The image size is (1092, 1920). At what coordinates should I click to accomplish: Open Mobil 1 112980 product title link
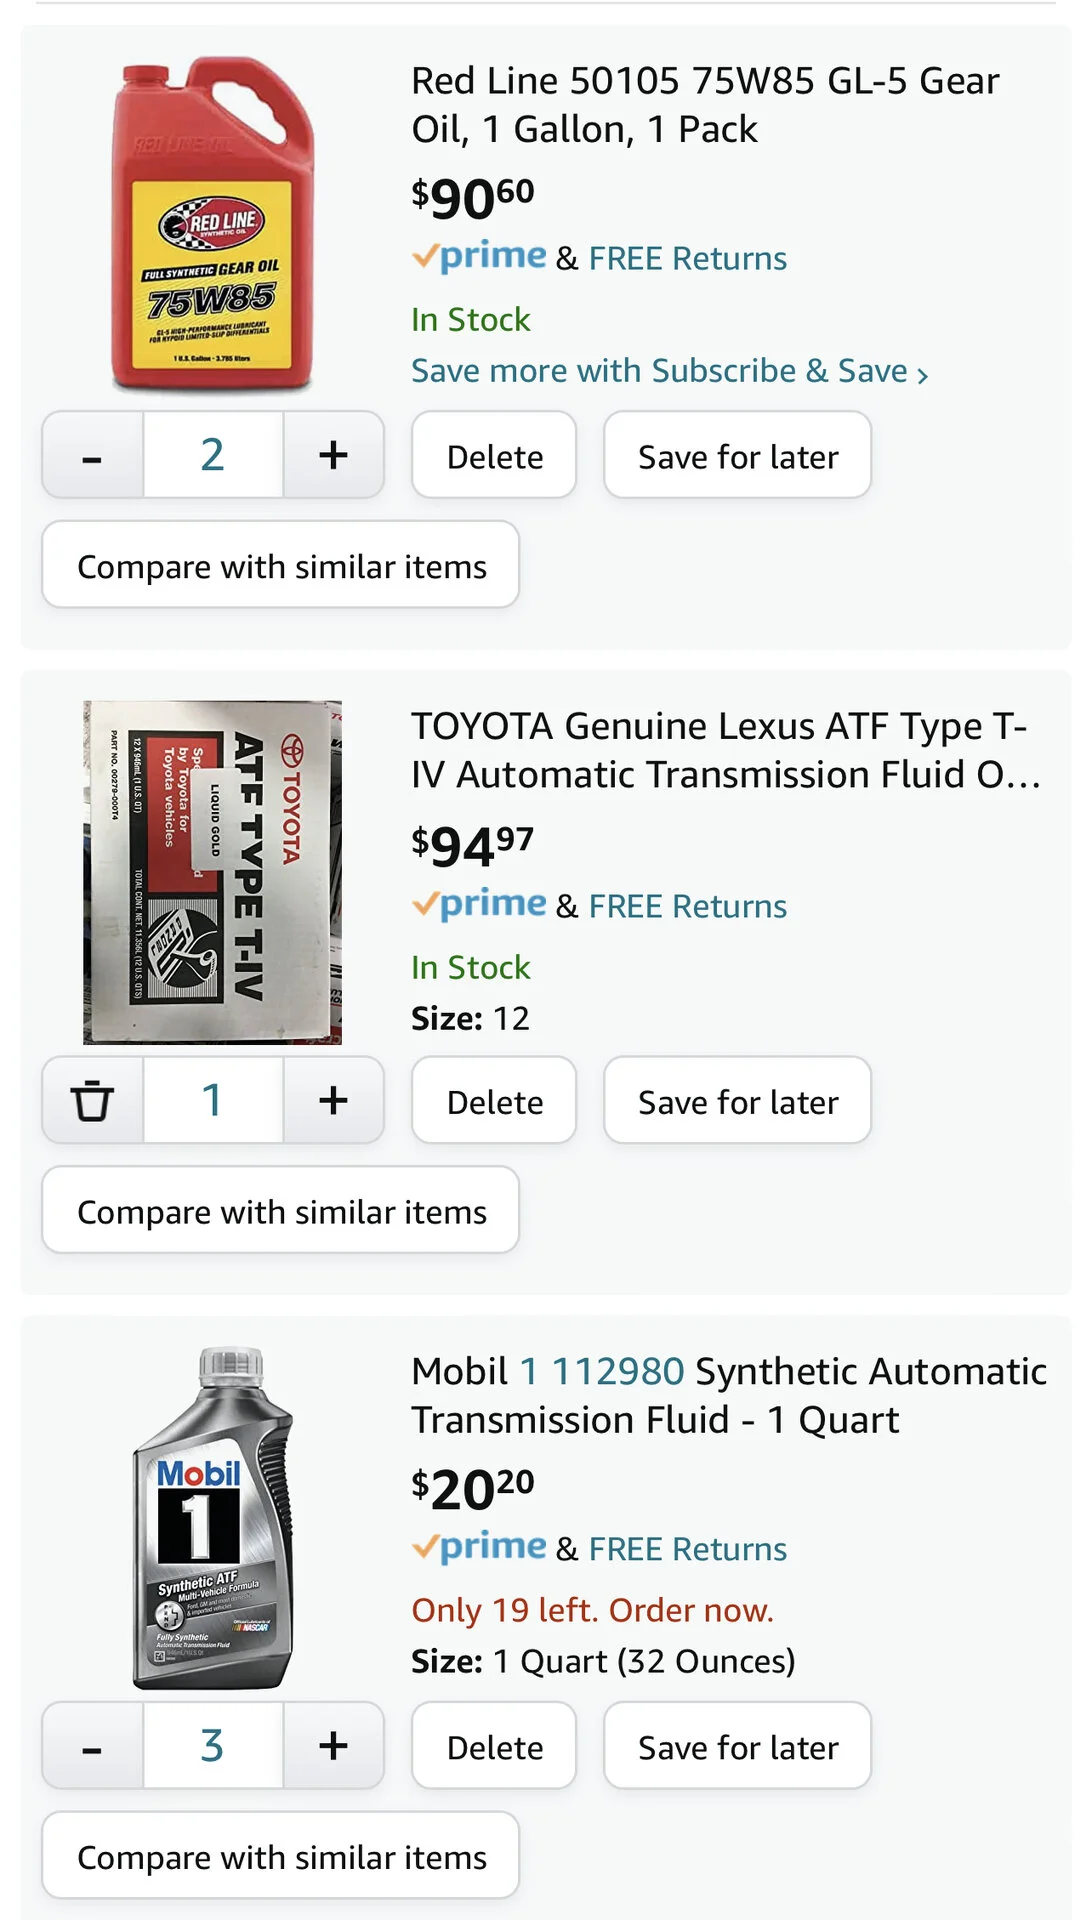point(728,1395)
